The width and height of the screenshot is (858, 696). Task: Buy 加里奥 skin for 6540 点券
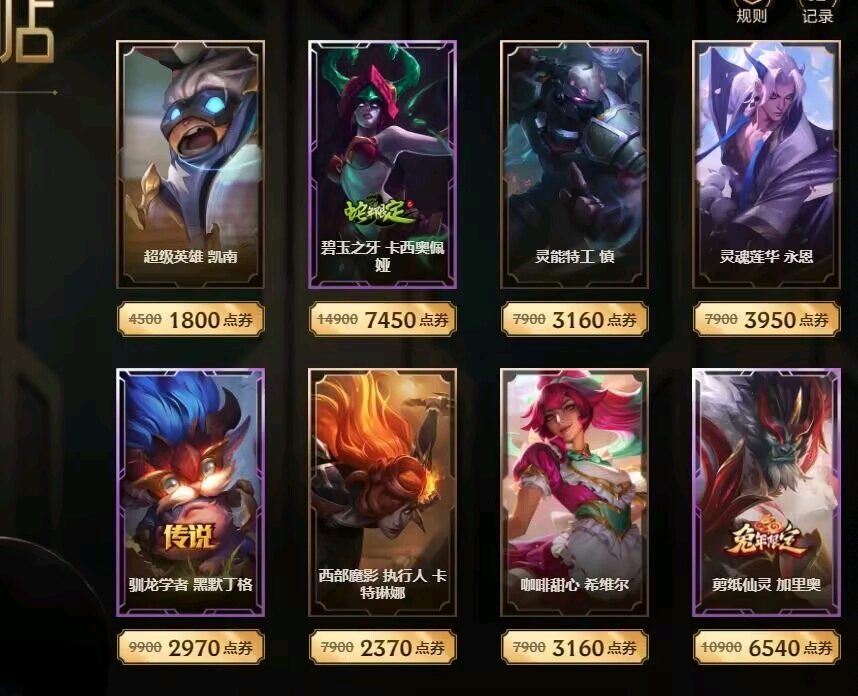(x=766, y=647)
